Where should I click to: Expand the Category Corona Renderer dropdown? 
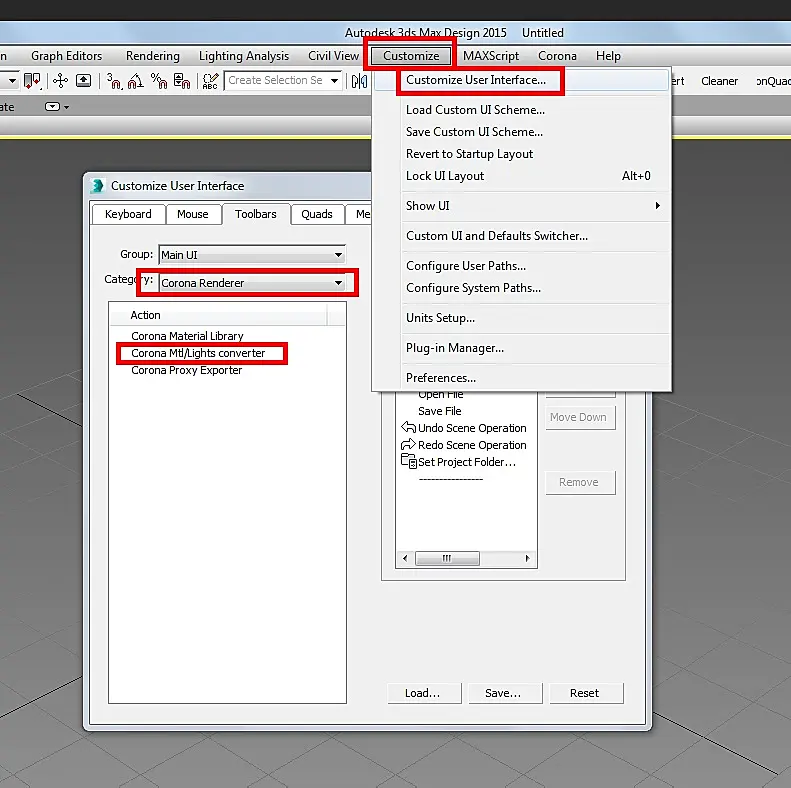338,283
